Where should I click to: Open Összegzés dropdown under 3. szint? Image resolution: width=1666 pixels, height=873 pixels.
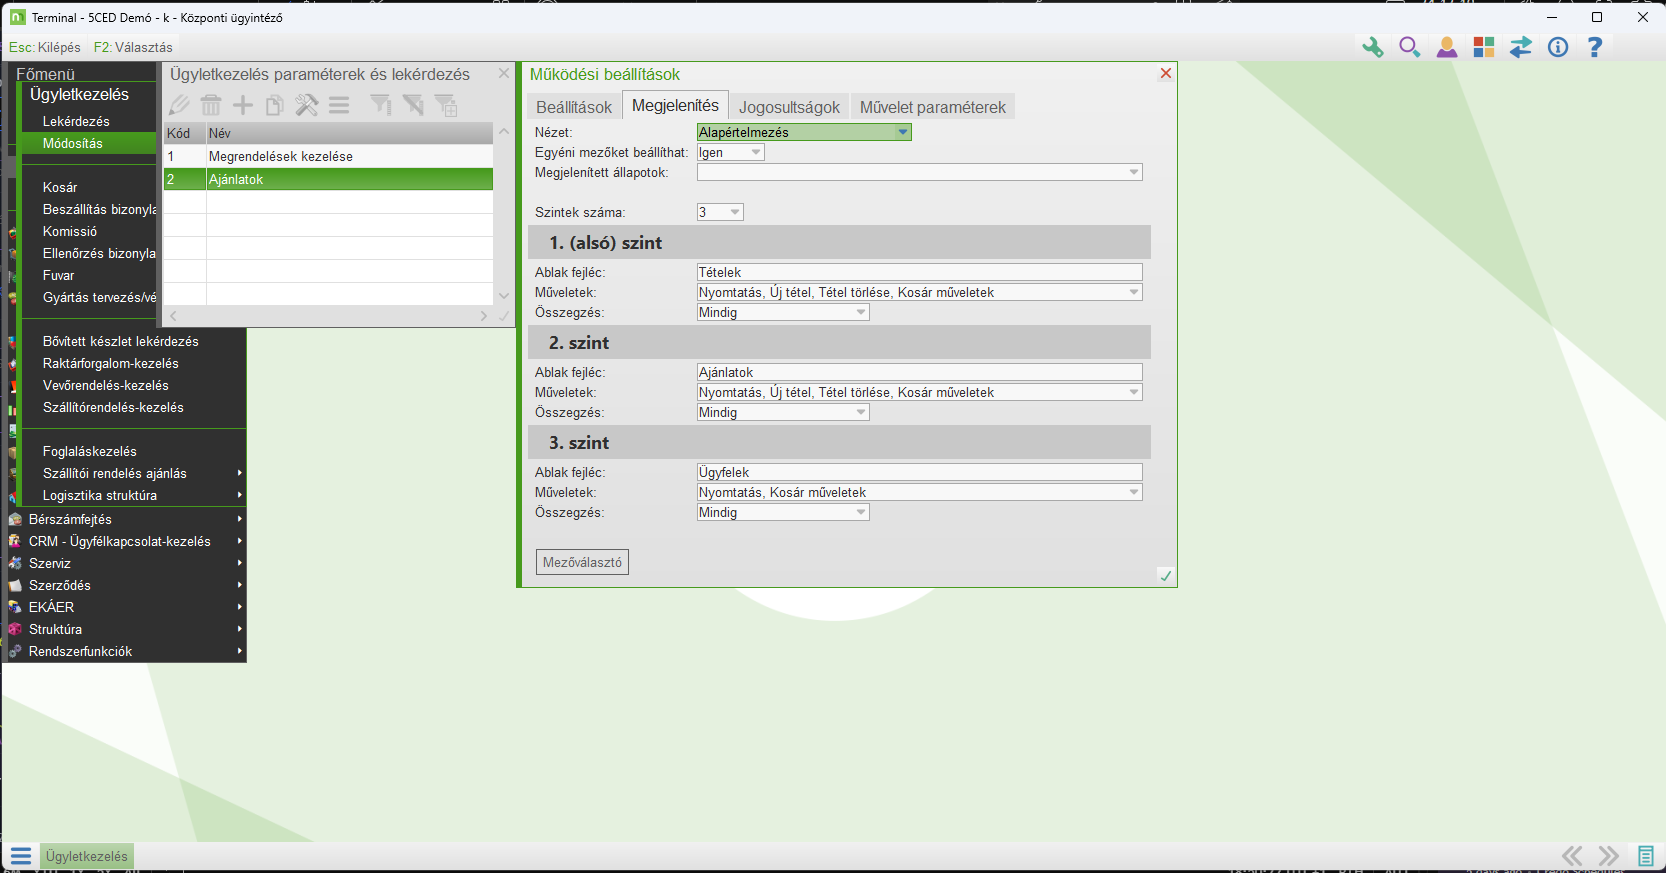click(x=861, y=512)
